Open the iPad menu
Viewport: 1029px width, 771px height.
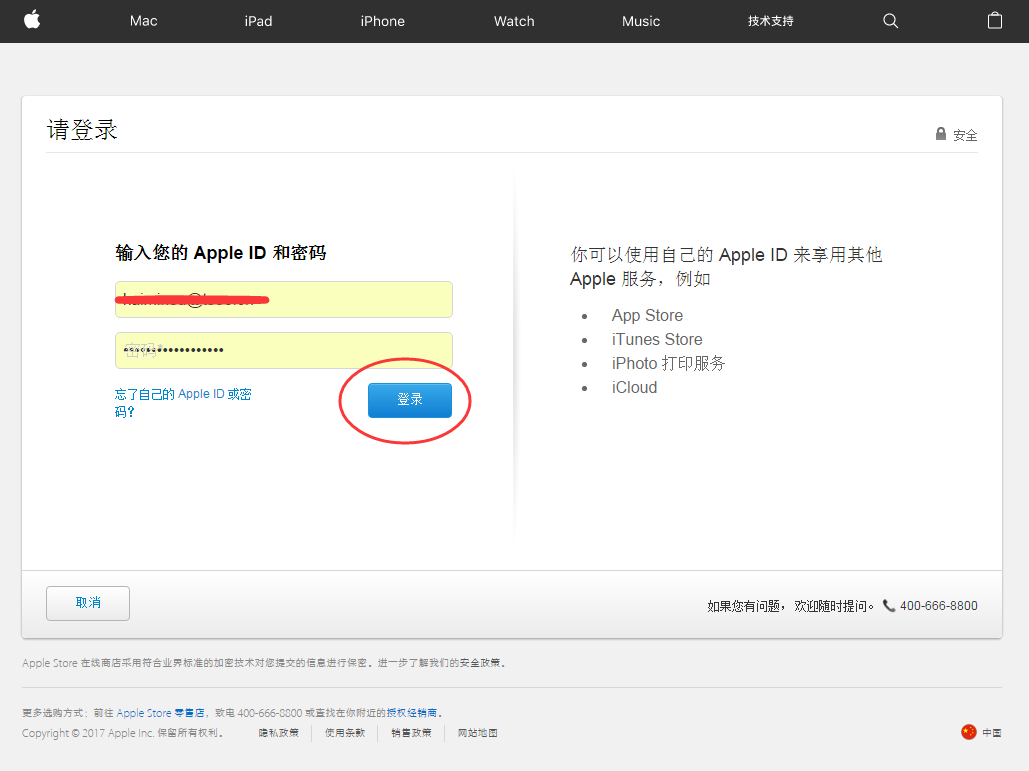[x=258, y=21]
